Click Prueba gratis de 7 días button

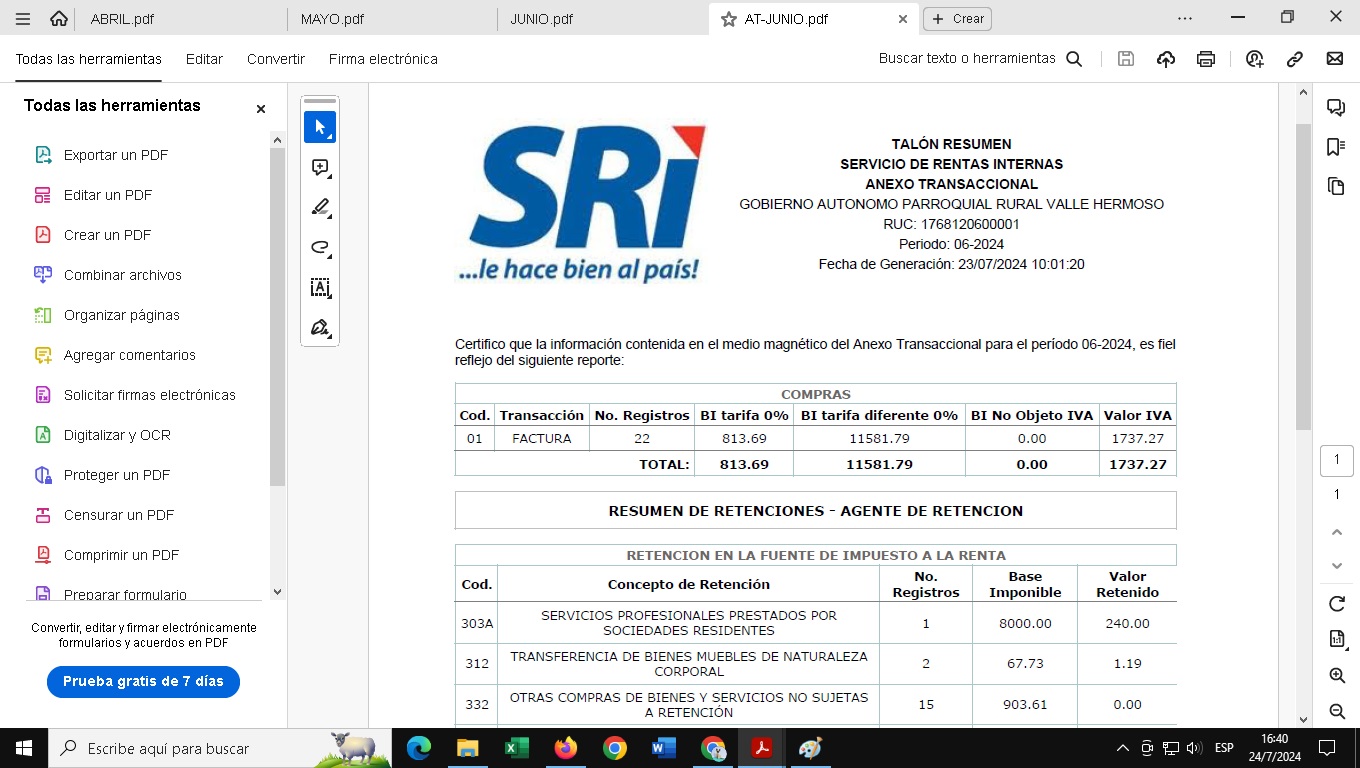(143, 681)
